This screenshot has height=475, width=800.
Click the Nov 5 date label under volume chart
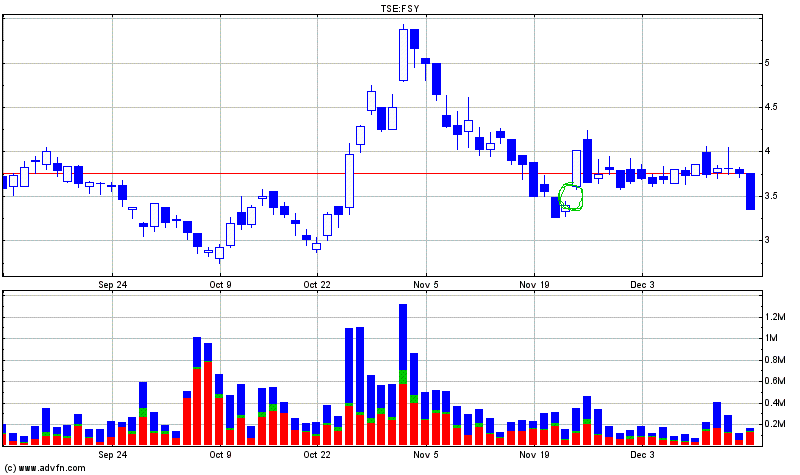coord(426,454)
